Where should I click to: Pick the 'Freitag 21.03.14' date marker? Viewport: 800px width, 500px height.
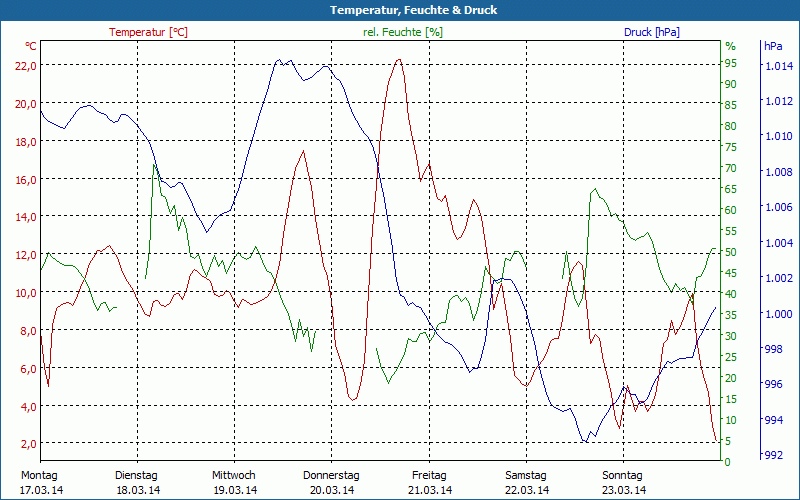[x=429, y=482]
